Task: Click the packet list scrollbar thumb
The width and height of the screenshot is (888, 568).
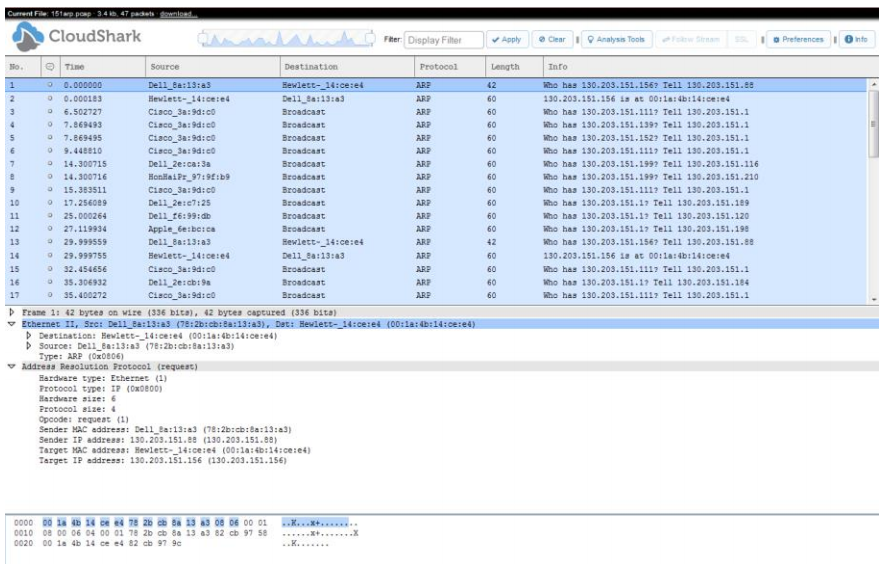Action: pyautogui.click(x=873, y=123)
